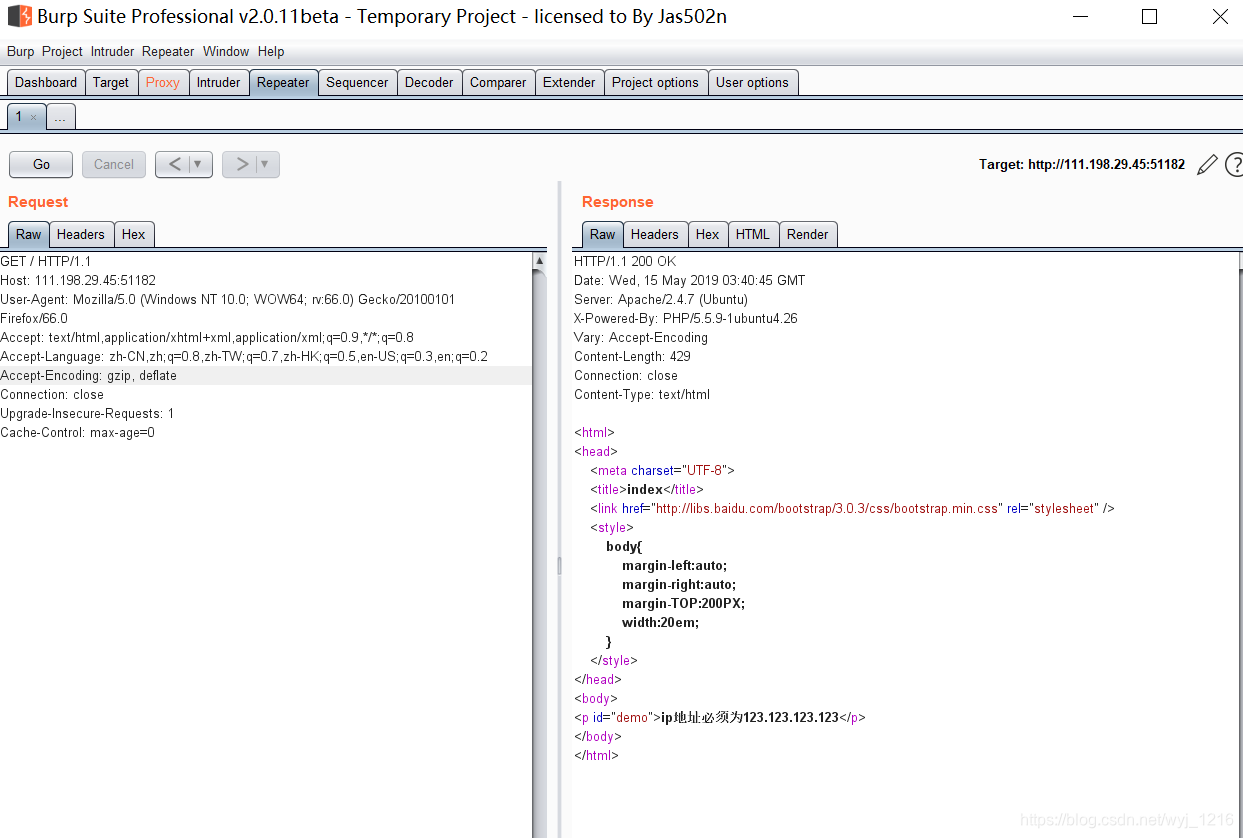The width and height of the screenshot is (1243, 838).
Task: Send the request with Go button
Action: 41,164
